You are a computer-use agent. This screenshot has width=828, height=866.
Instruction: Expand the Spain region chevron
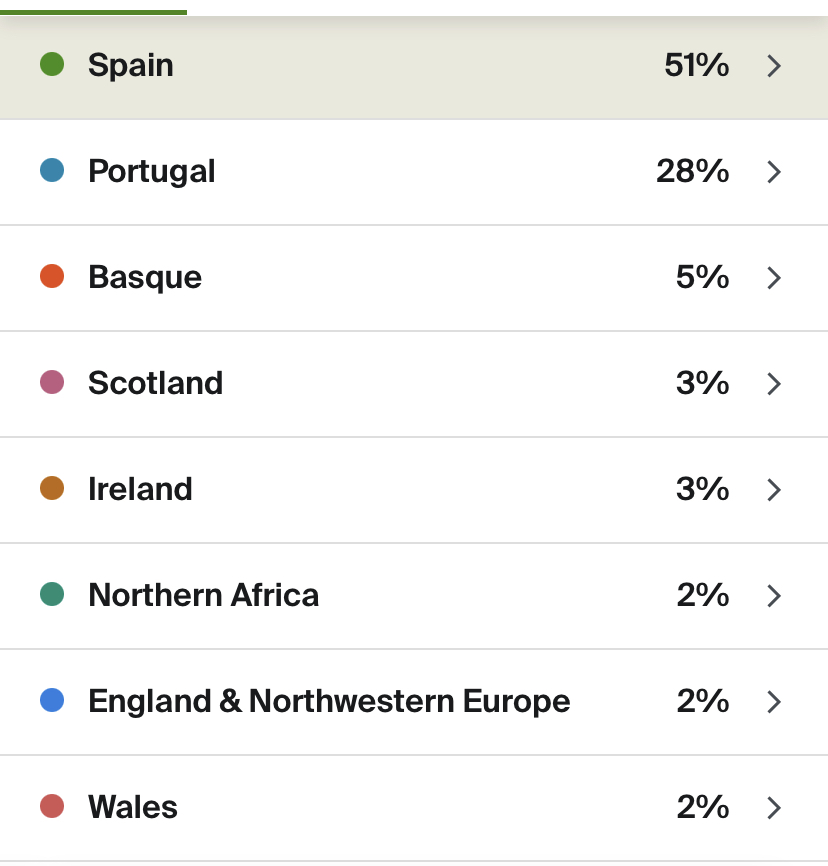(774, 66)
